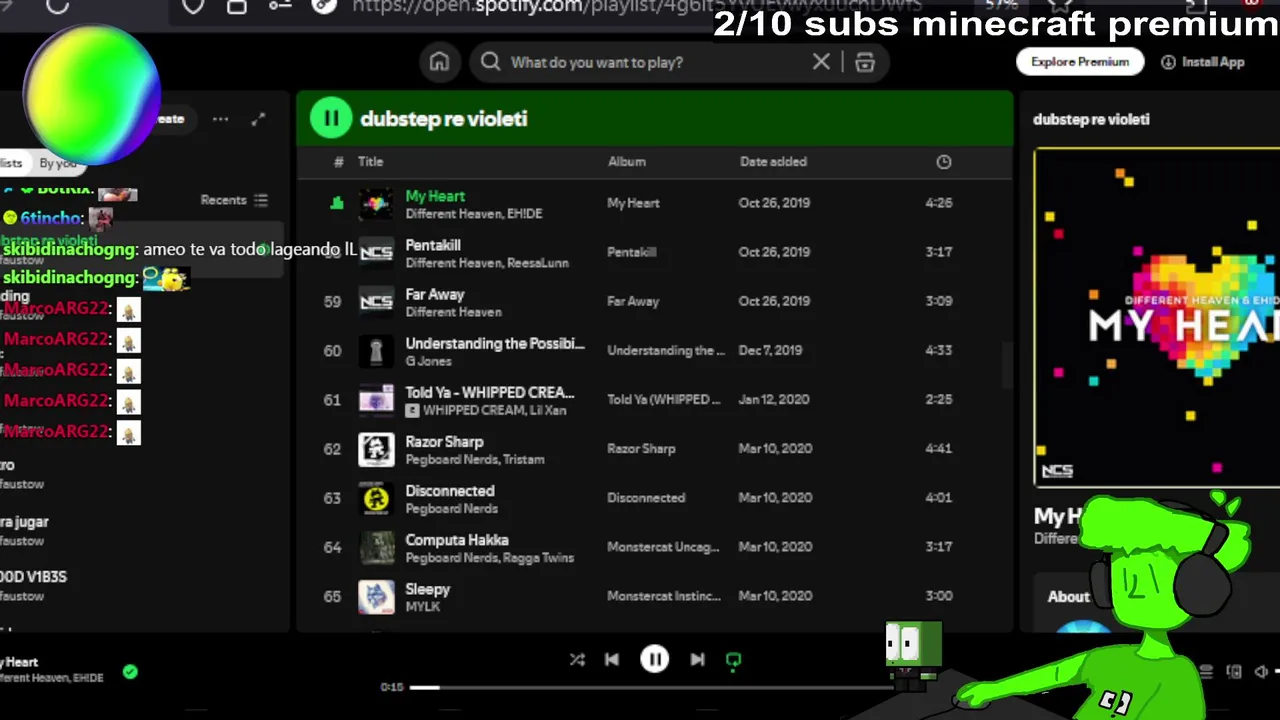Click Dec 7, 2019 date cell

tap(770, 350)
